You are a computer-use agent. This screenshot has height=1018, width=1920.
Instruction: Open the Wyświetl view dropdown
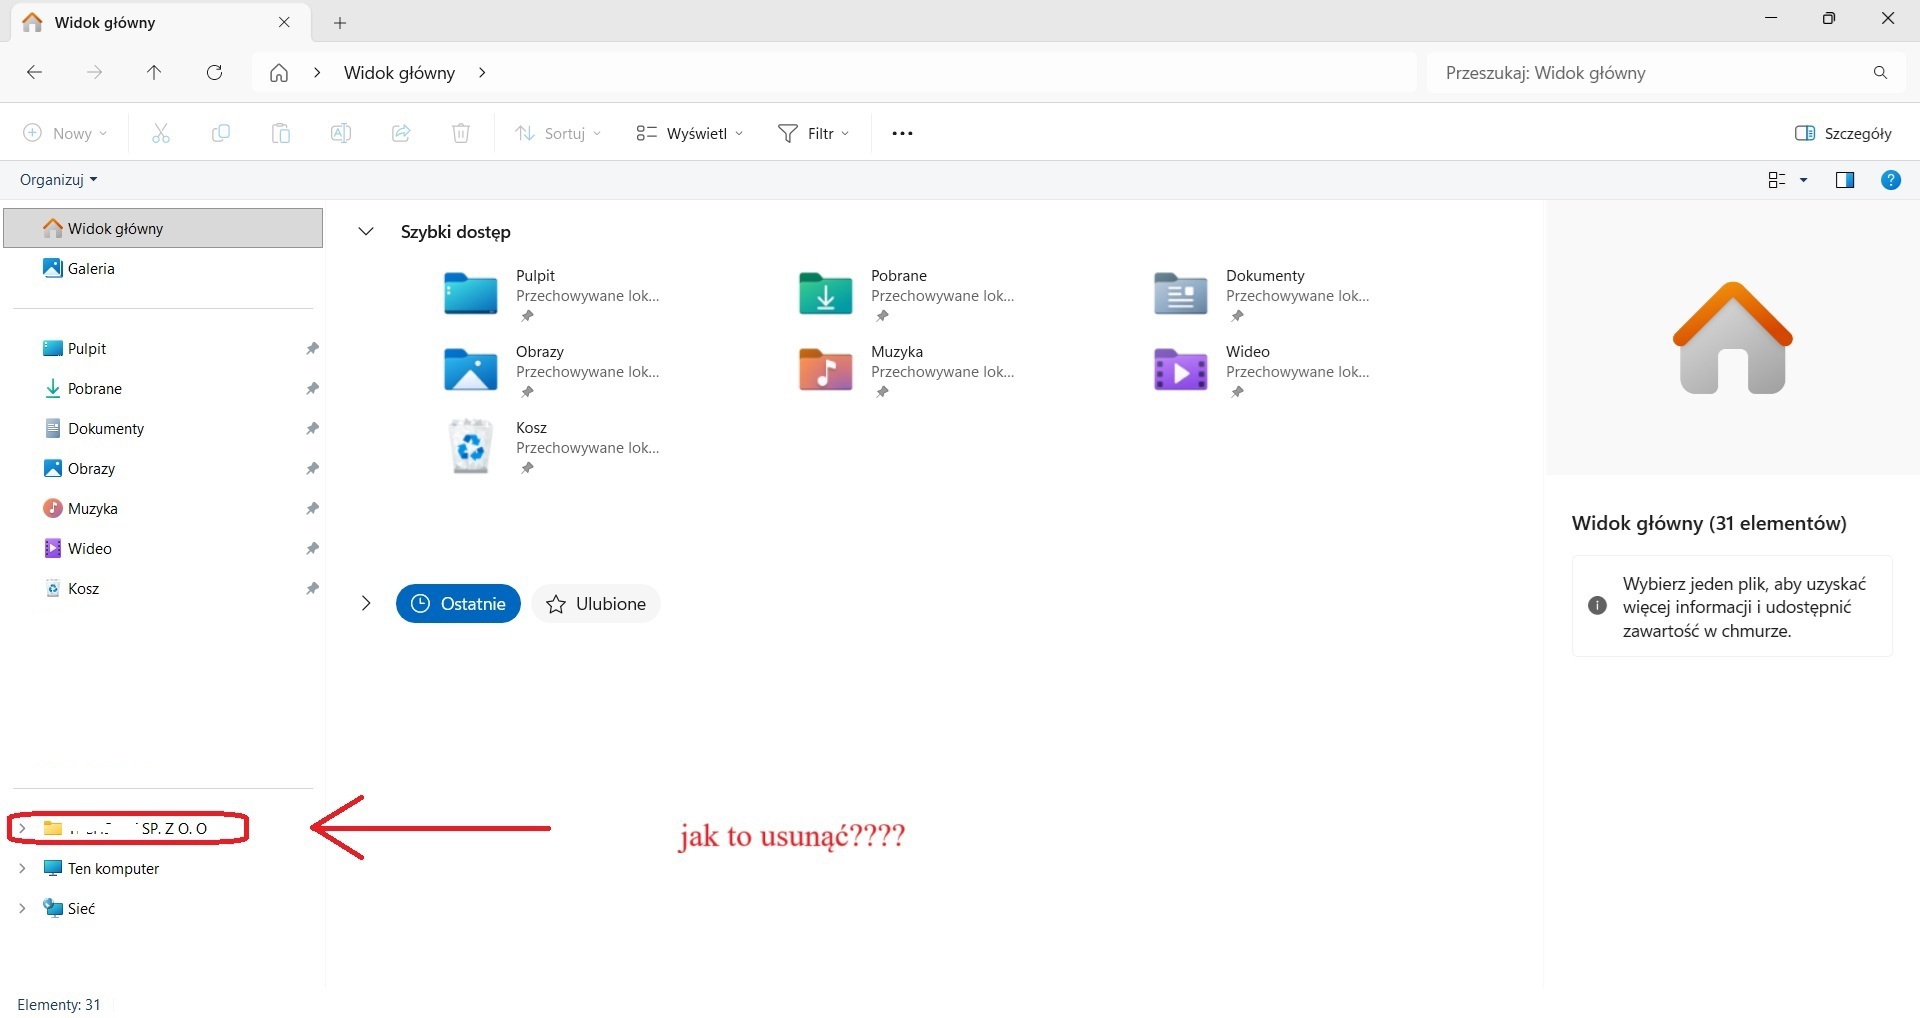coord(690,133)
